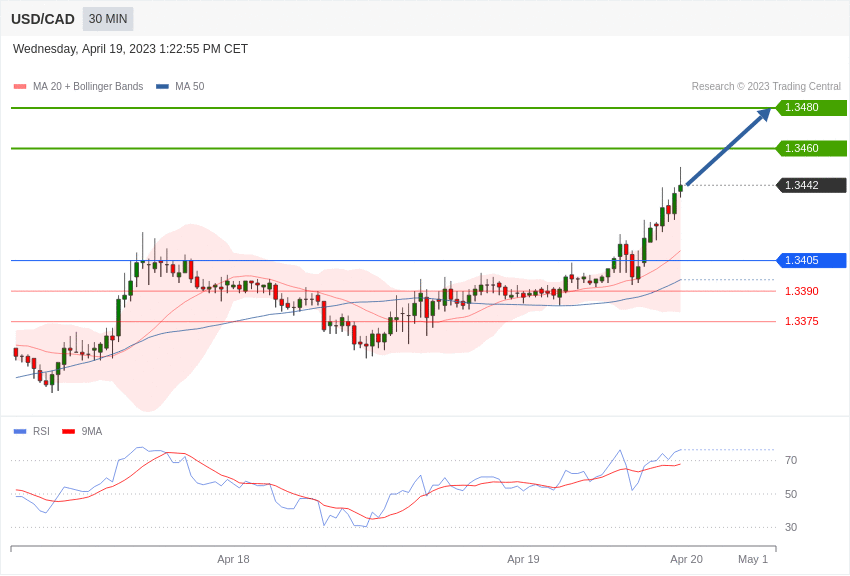Click the MA 50 legend label
The image size is (850, 576).
click(190, 86)
